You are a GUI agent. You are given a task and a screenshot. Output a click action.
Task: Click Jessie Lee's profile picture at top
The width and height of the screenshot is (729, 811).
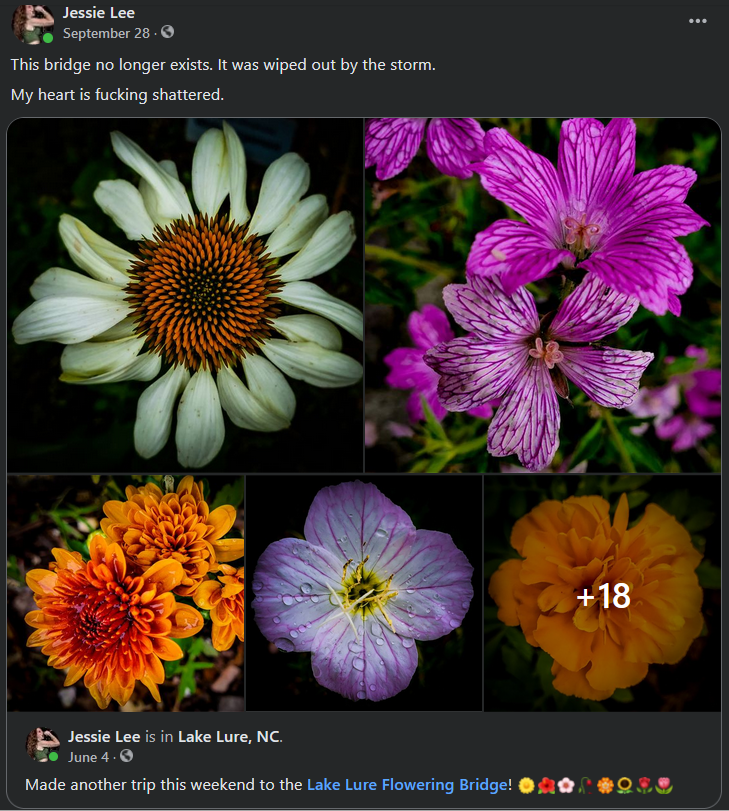[x=33, y=23]
